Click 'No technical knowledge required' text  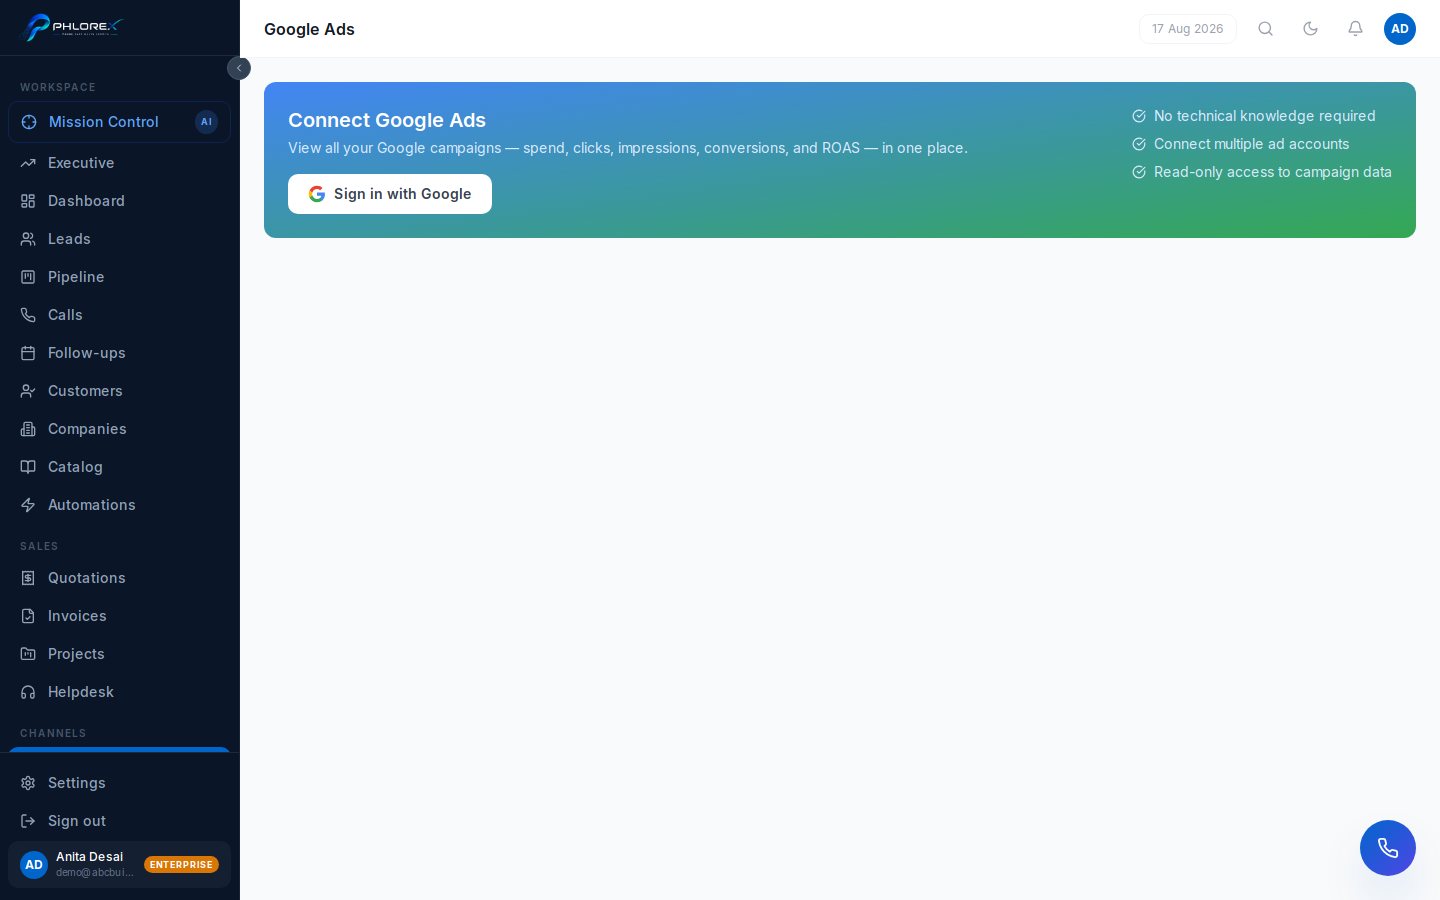pos(1265,116)
